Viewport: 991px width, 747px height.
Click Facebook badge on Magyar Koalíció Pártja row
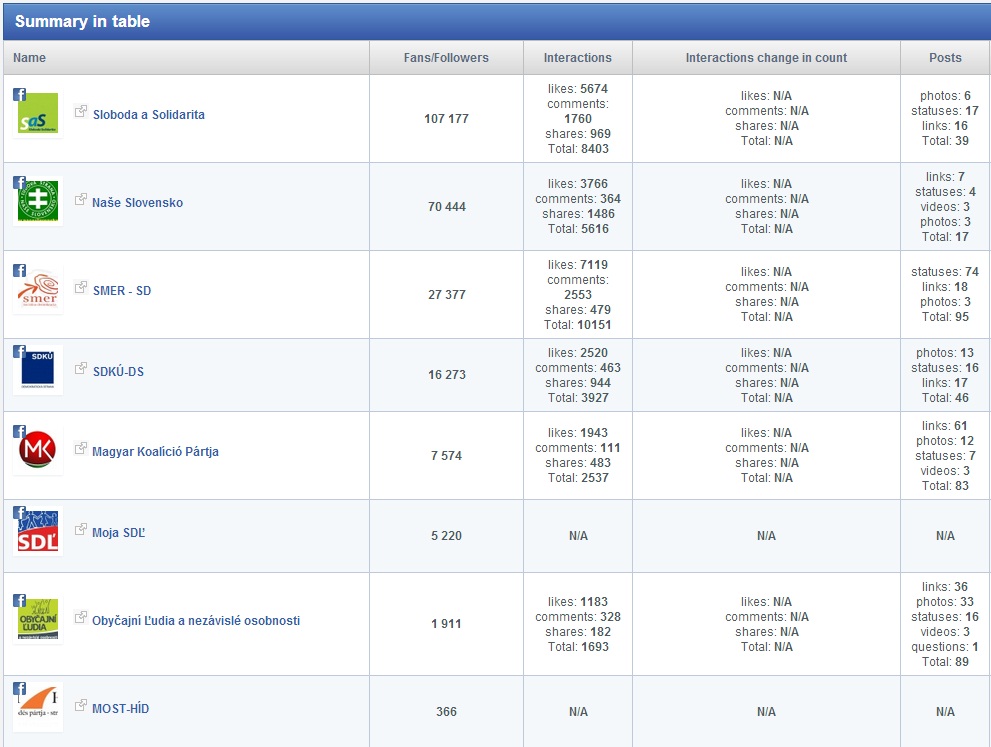click(x=20, y=432)
